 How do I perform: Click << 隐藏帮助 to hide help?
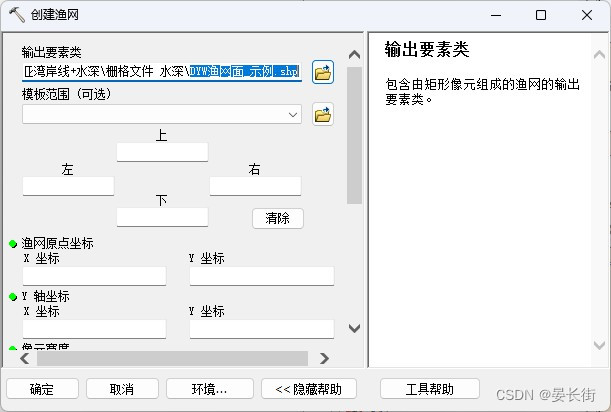pos(309,389)
